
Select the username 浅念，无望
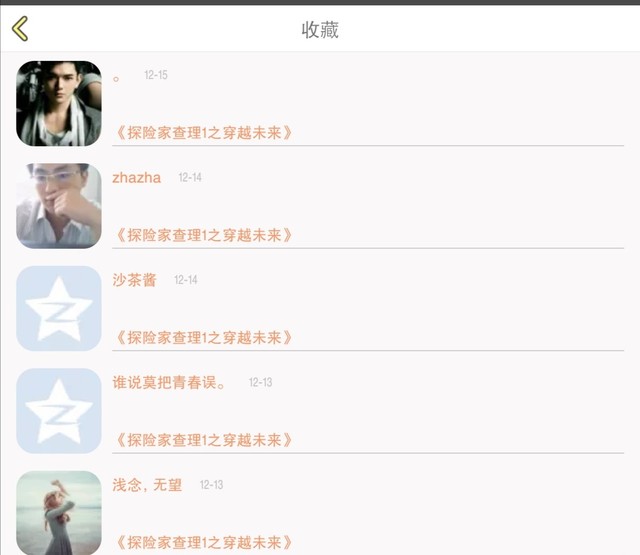coord(147,485)
